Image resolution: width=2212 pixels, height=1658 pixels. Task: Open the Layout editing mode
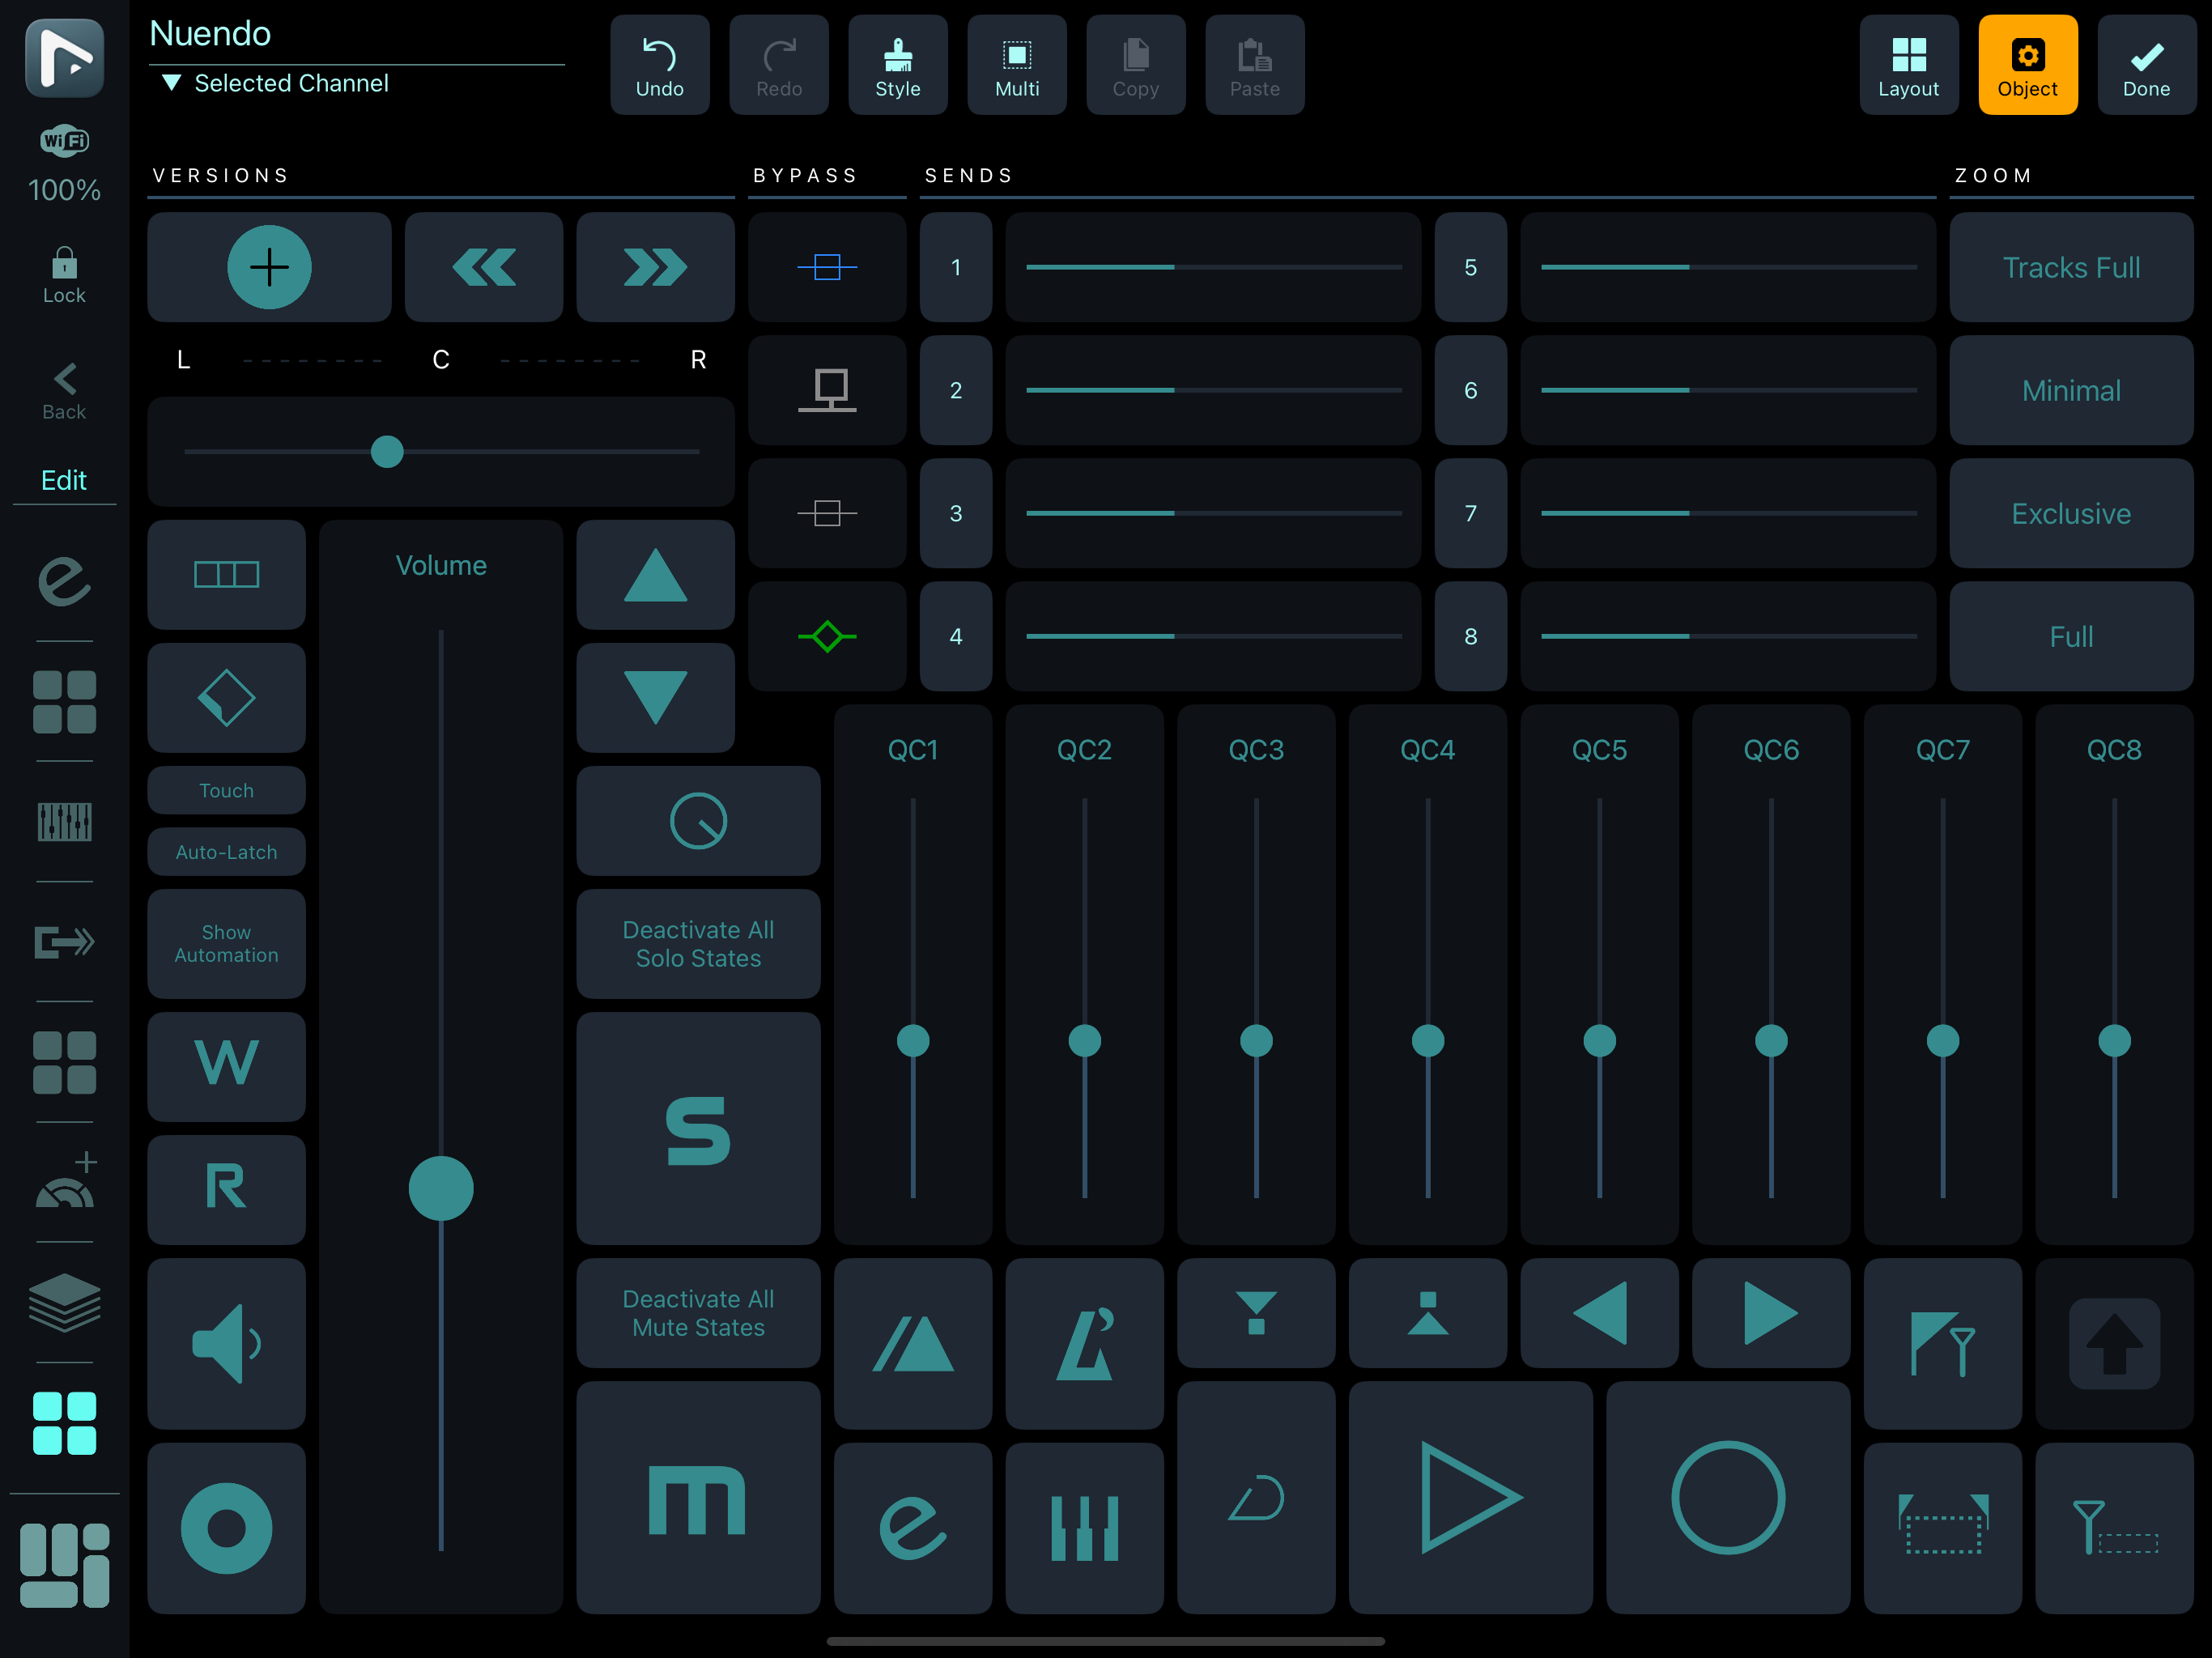pyautogui.click(x=1908, y=65)
